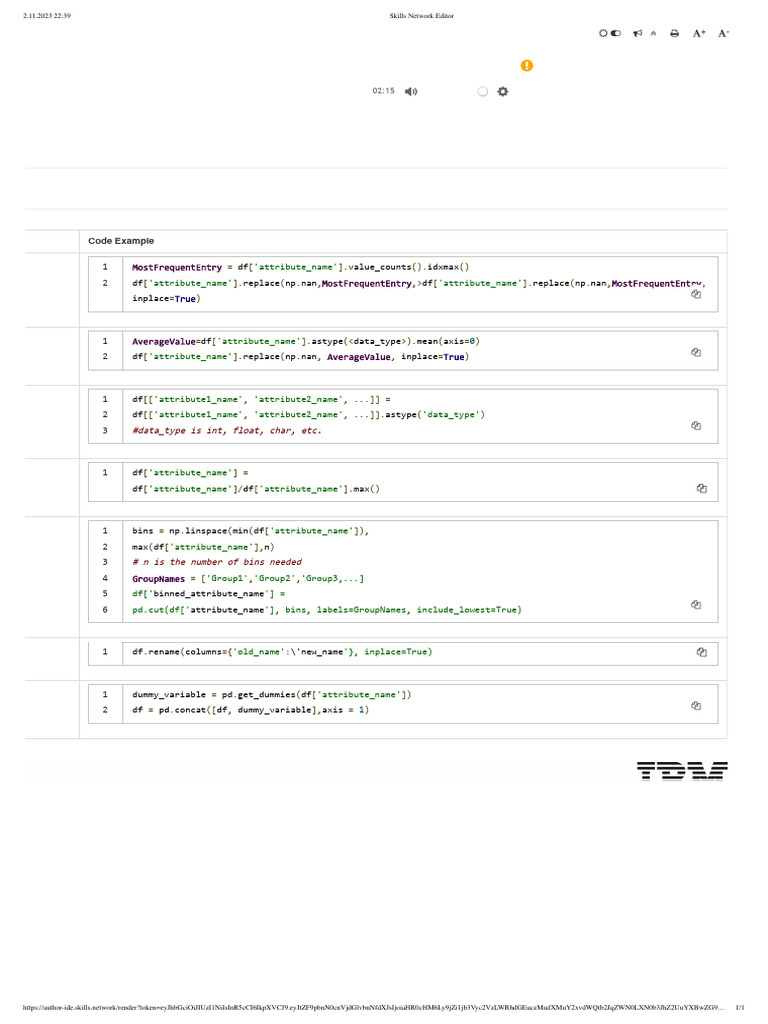
Task: Copy the normalization max() code block
Action: pos(702,488)
